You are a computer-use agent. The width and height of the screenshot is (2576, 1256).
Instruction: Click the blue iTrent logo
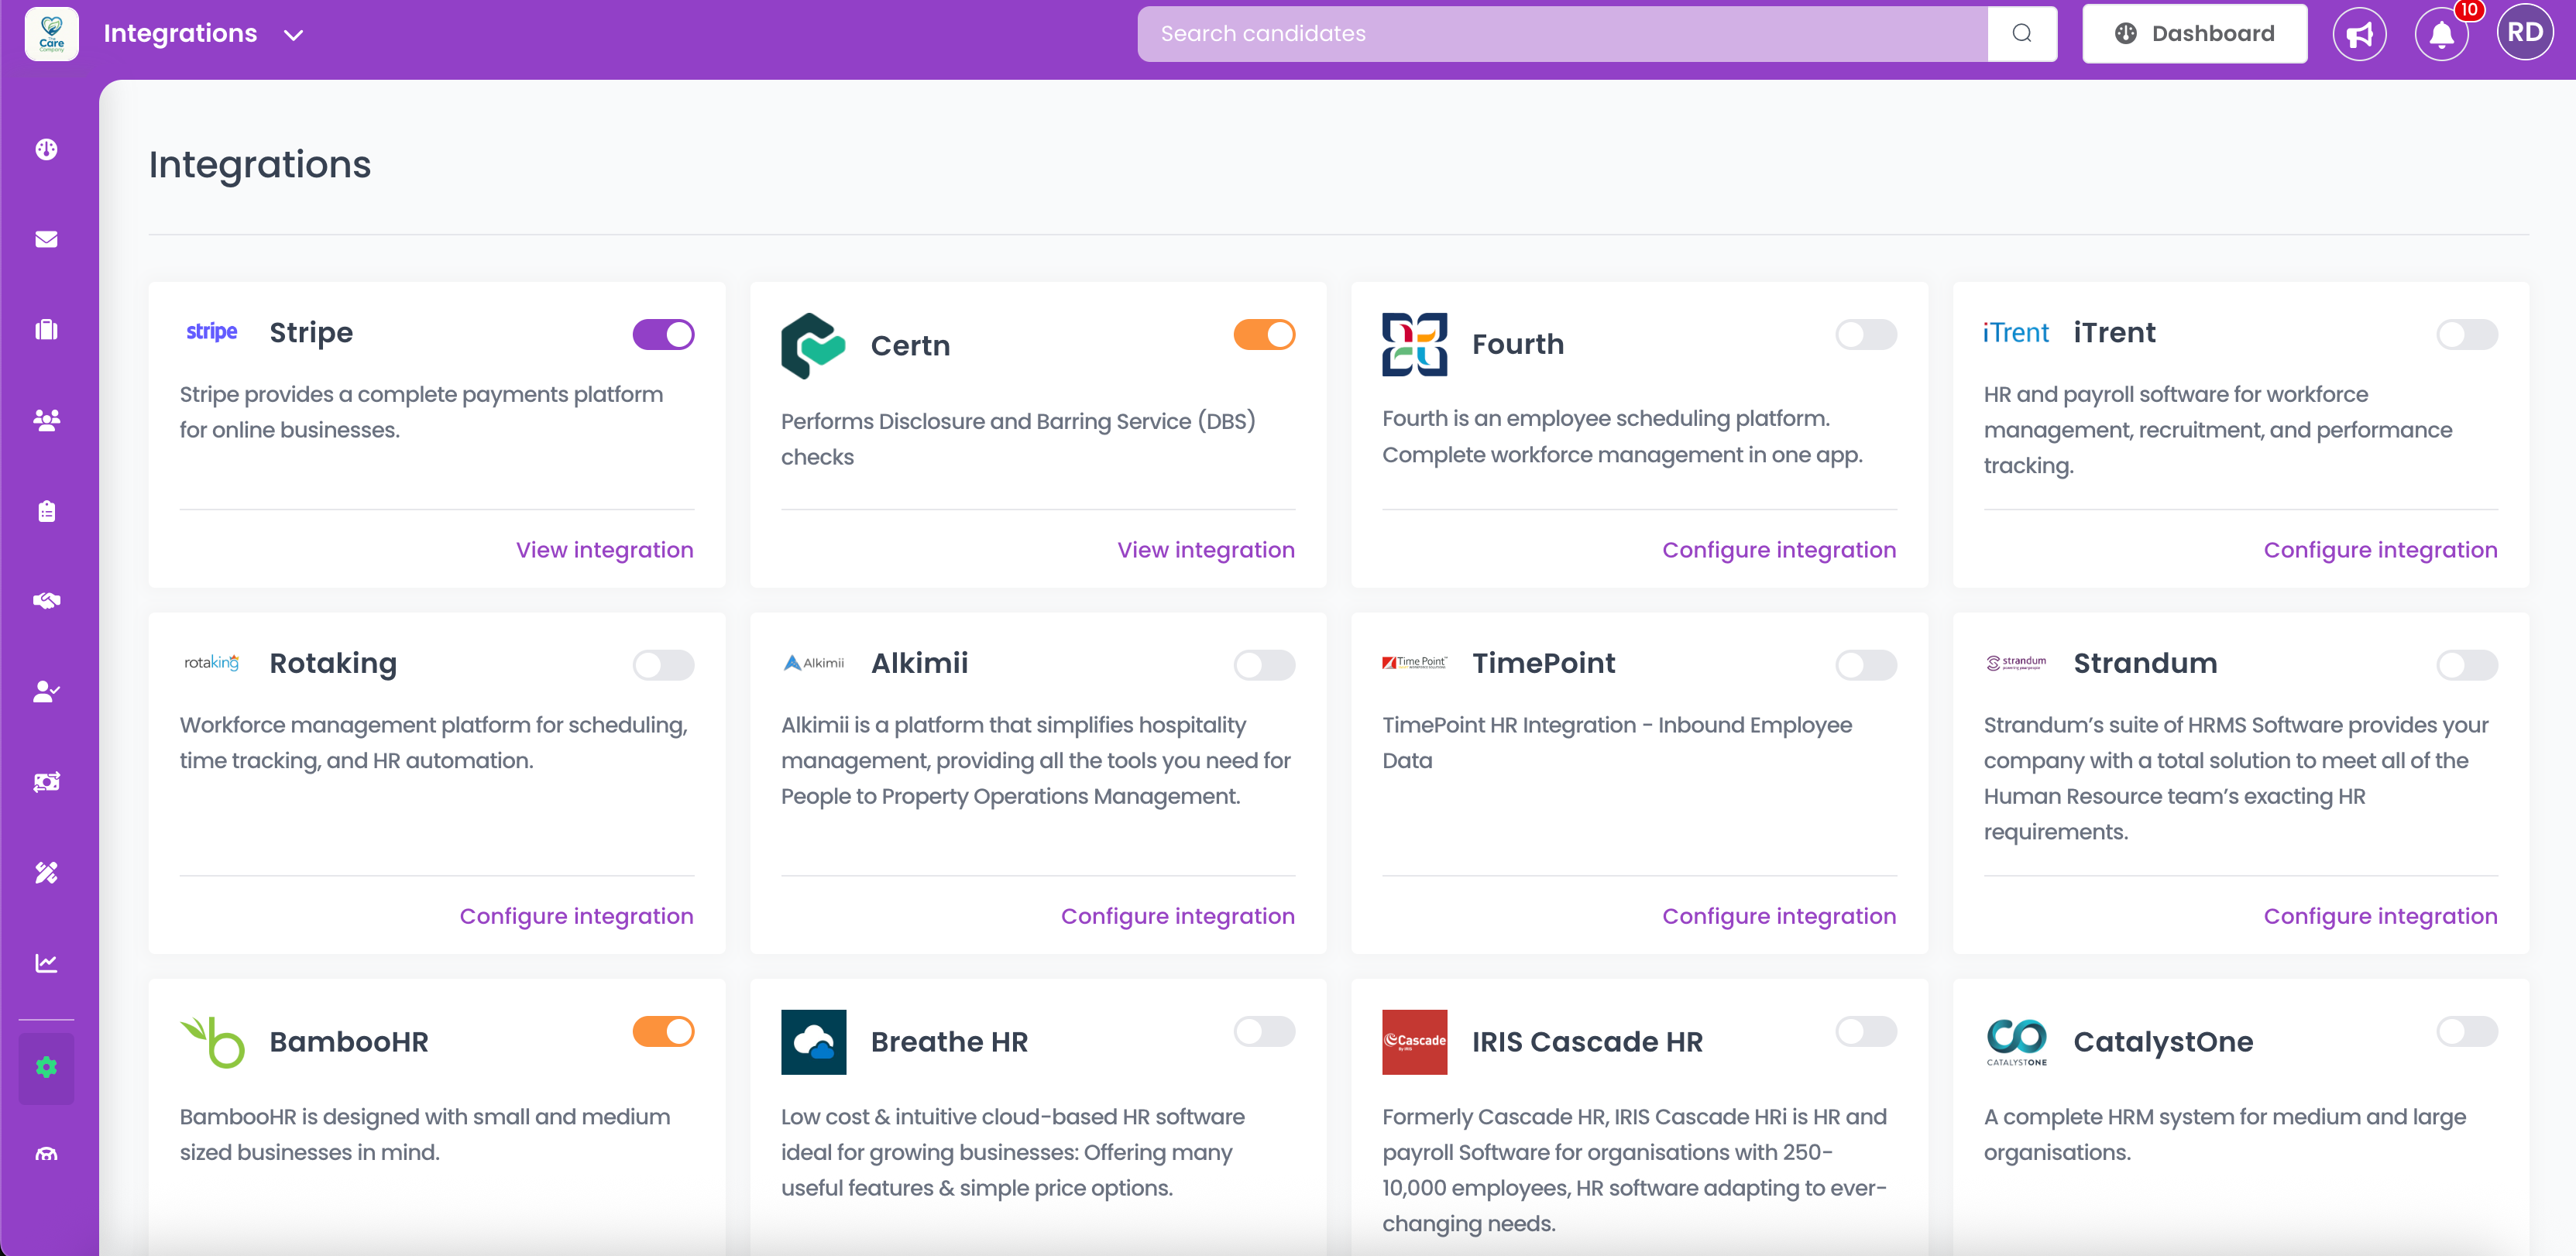point(2016,332)
